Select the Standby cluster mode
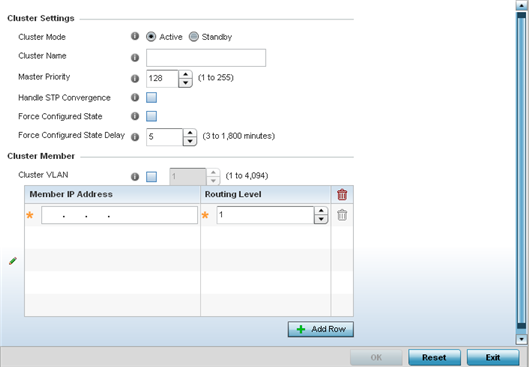 pyautogui.click(x=194, y=36)
